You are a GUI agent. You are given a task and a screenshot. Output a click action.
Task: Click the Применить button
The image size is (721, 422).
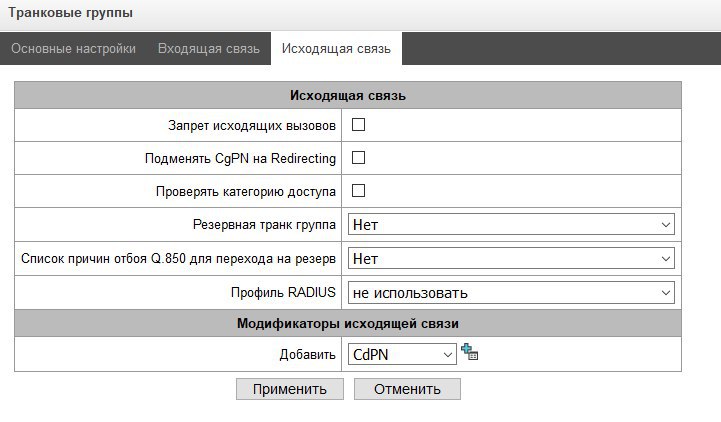point(290,389)
